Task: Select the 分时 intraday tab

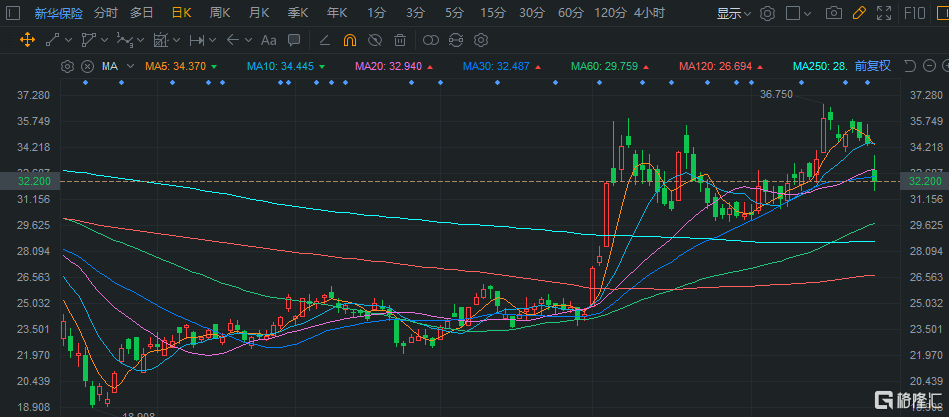Action: 105,14
